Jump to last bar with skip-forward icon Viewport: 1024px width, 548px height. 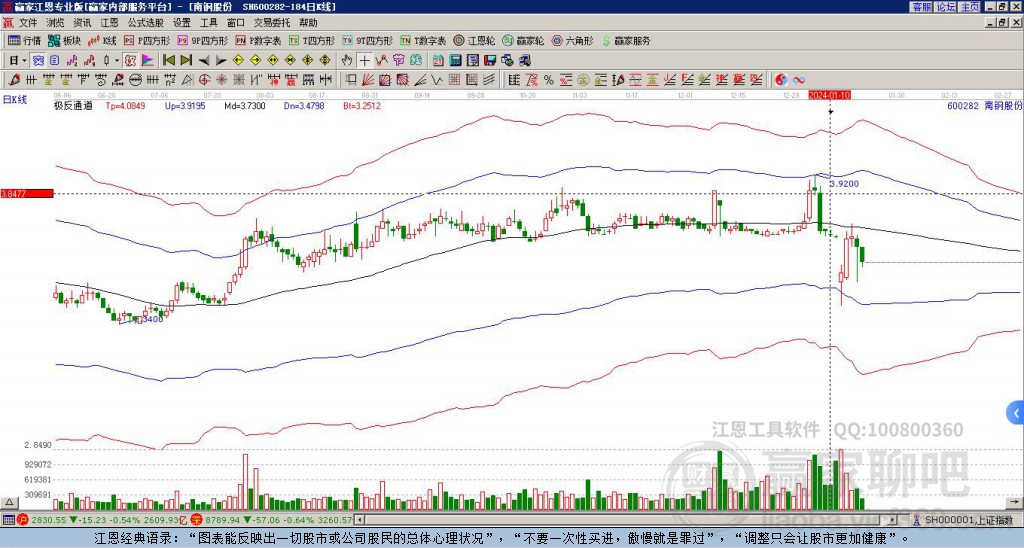coord(186,61)
